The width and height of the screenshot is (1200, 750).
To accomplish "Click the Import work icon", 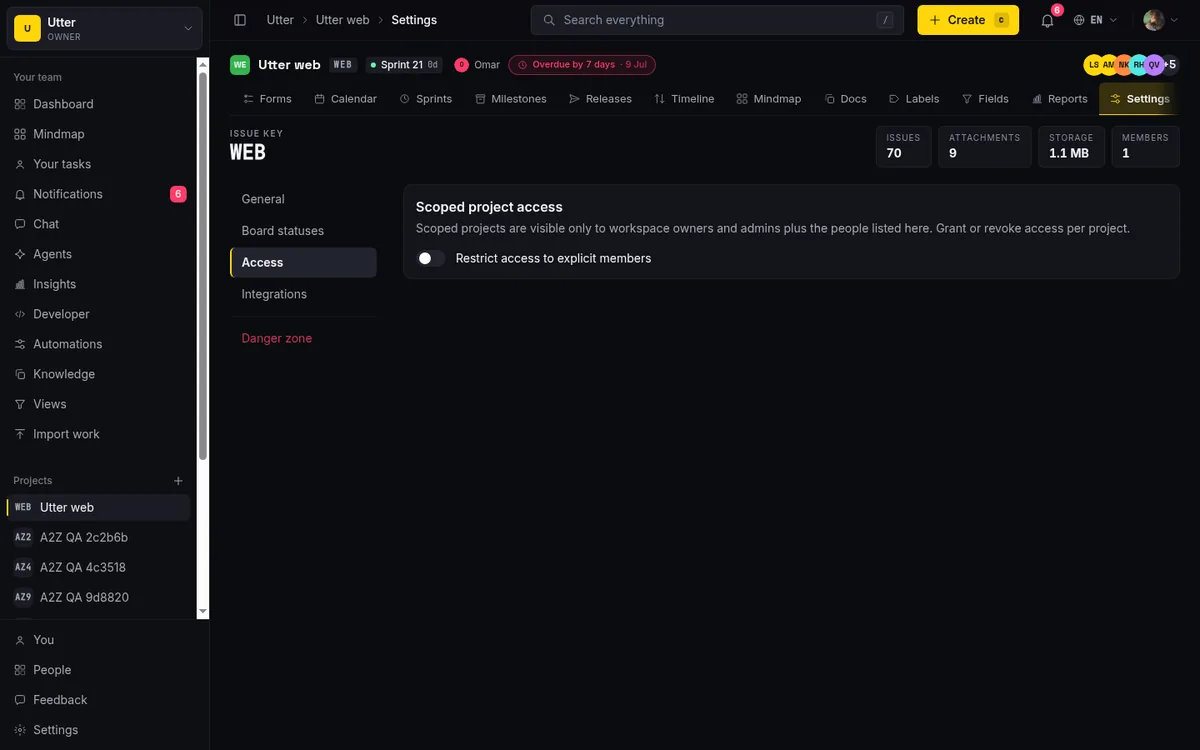I will click(x=20, y=434).
